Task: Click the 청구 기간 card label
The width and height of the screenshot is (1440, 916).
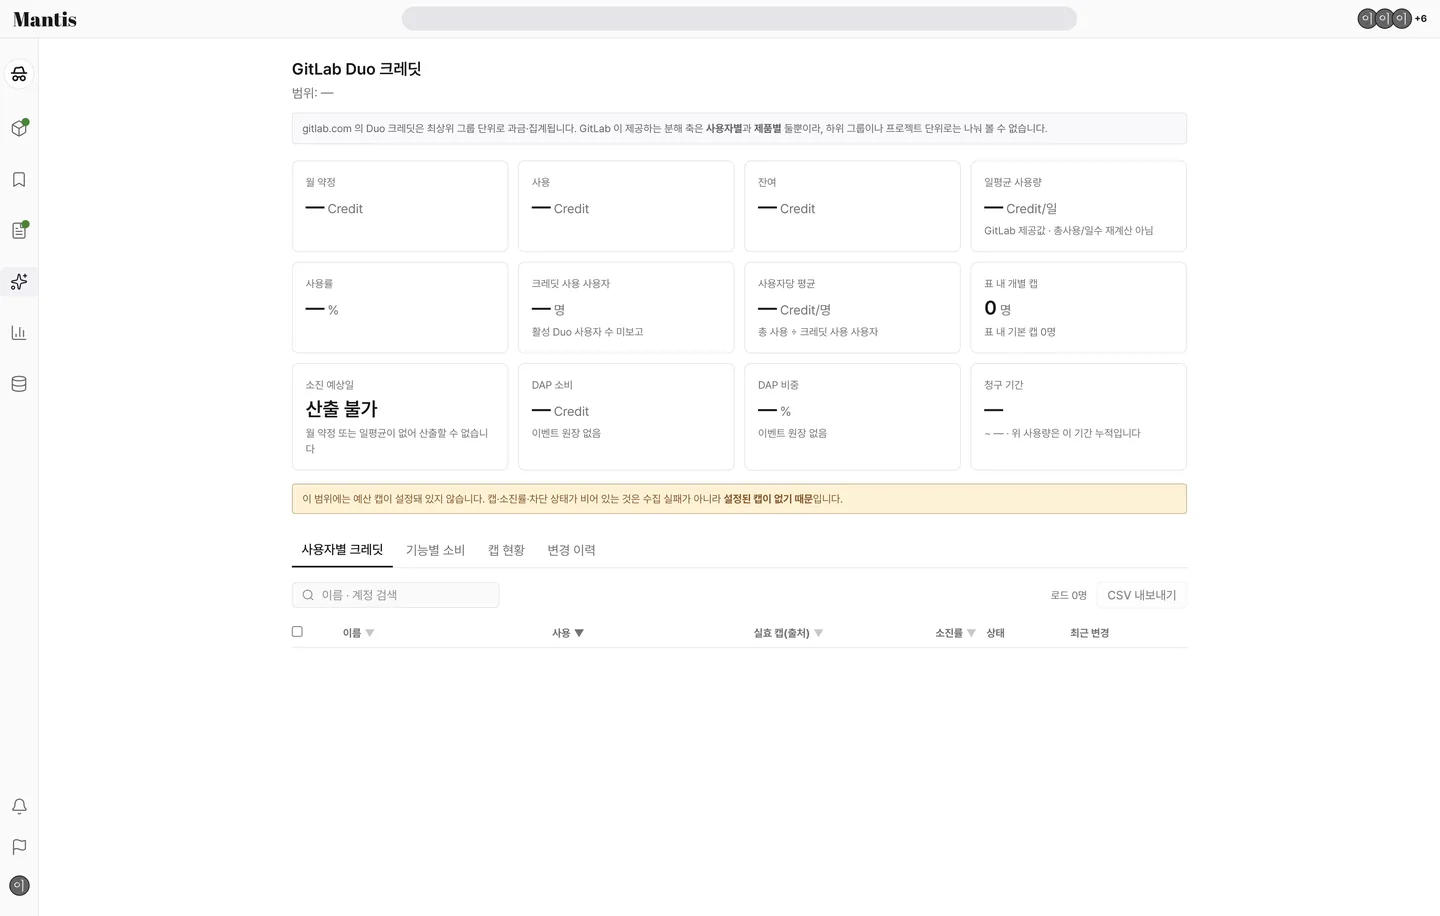Action: coord(1004,385)
